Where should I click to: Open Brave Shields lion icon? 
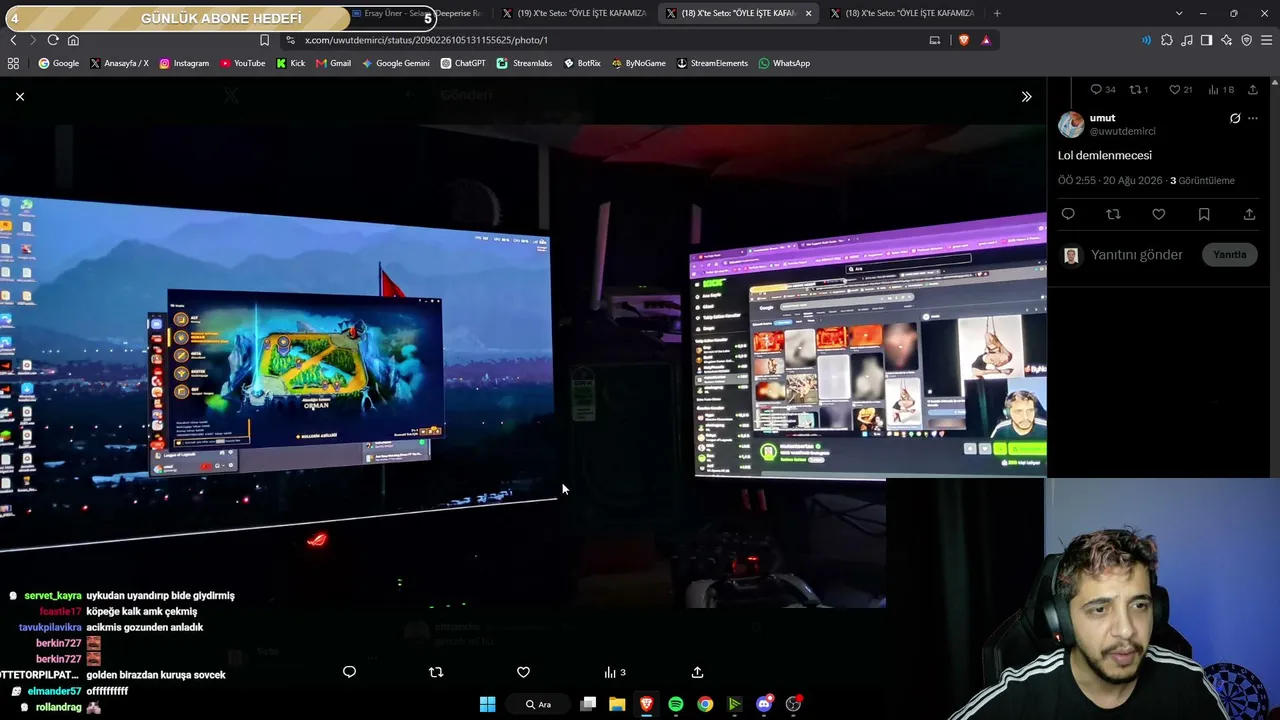[964, 40]
